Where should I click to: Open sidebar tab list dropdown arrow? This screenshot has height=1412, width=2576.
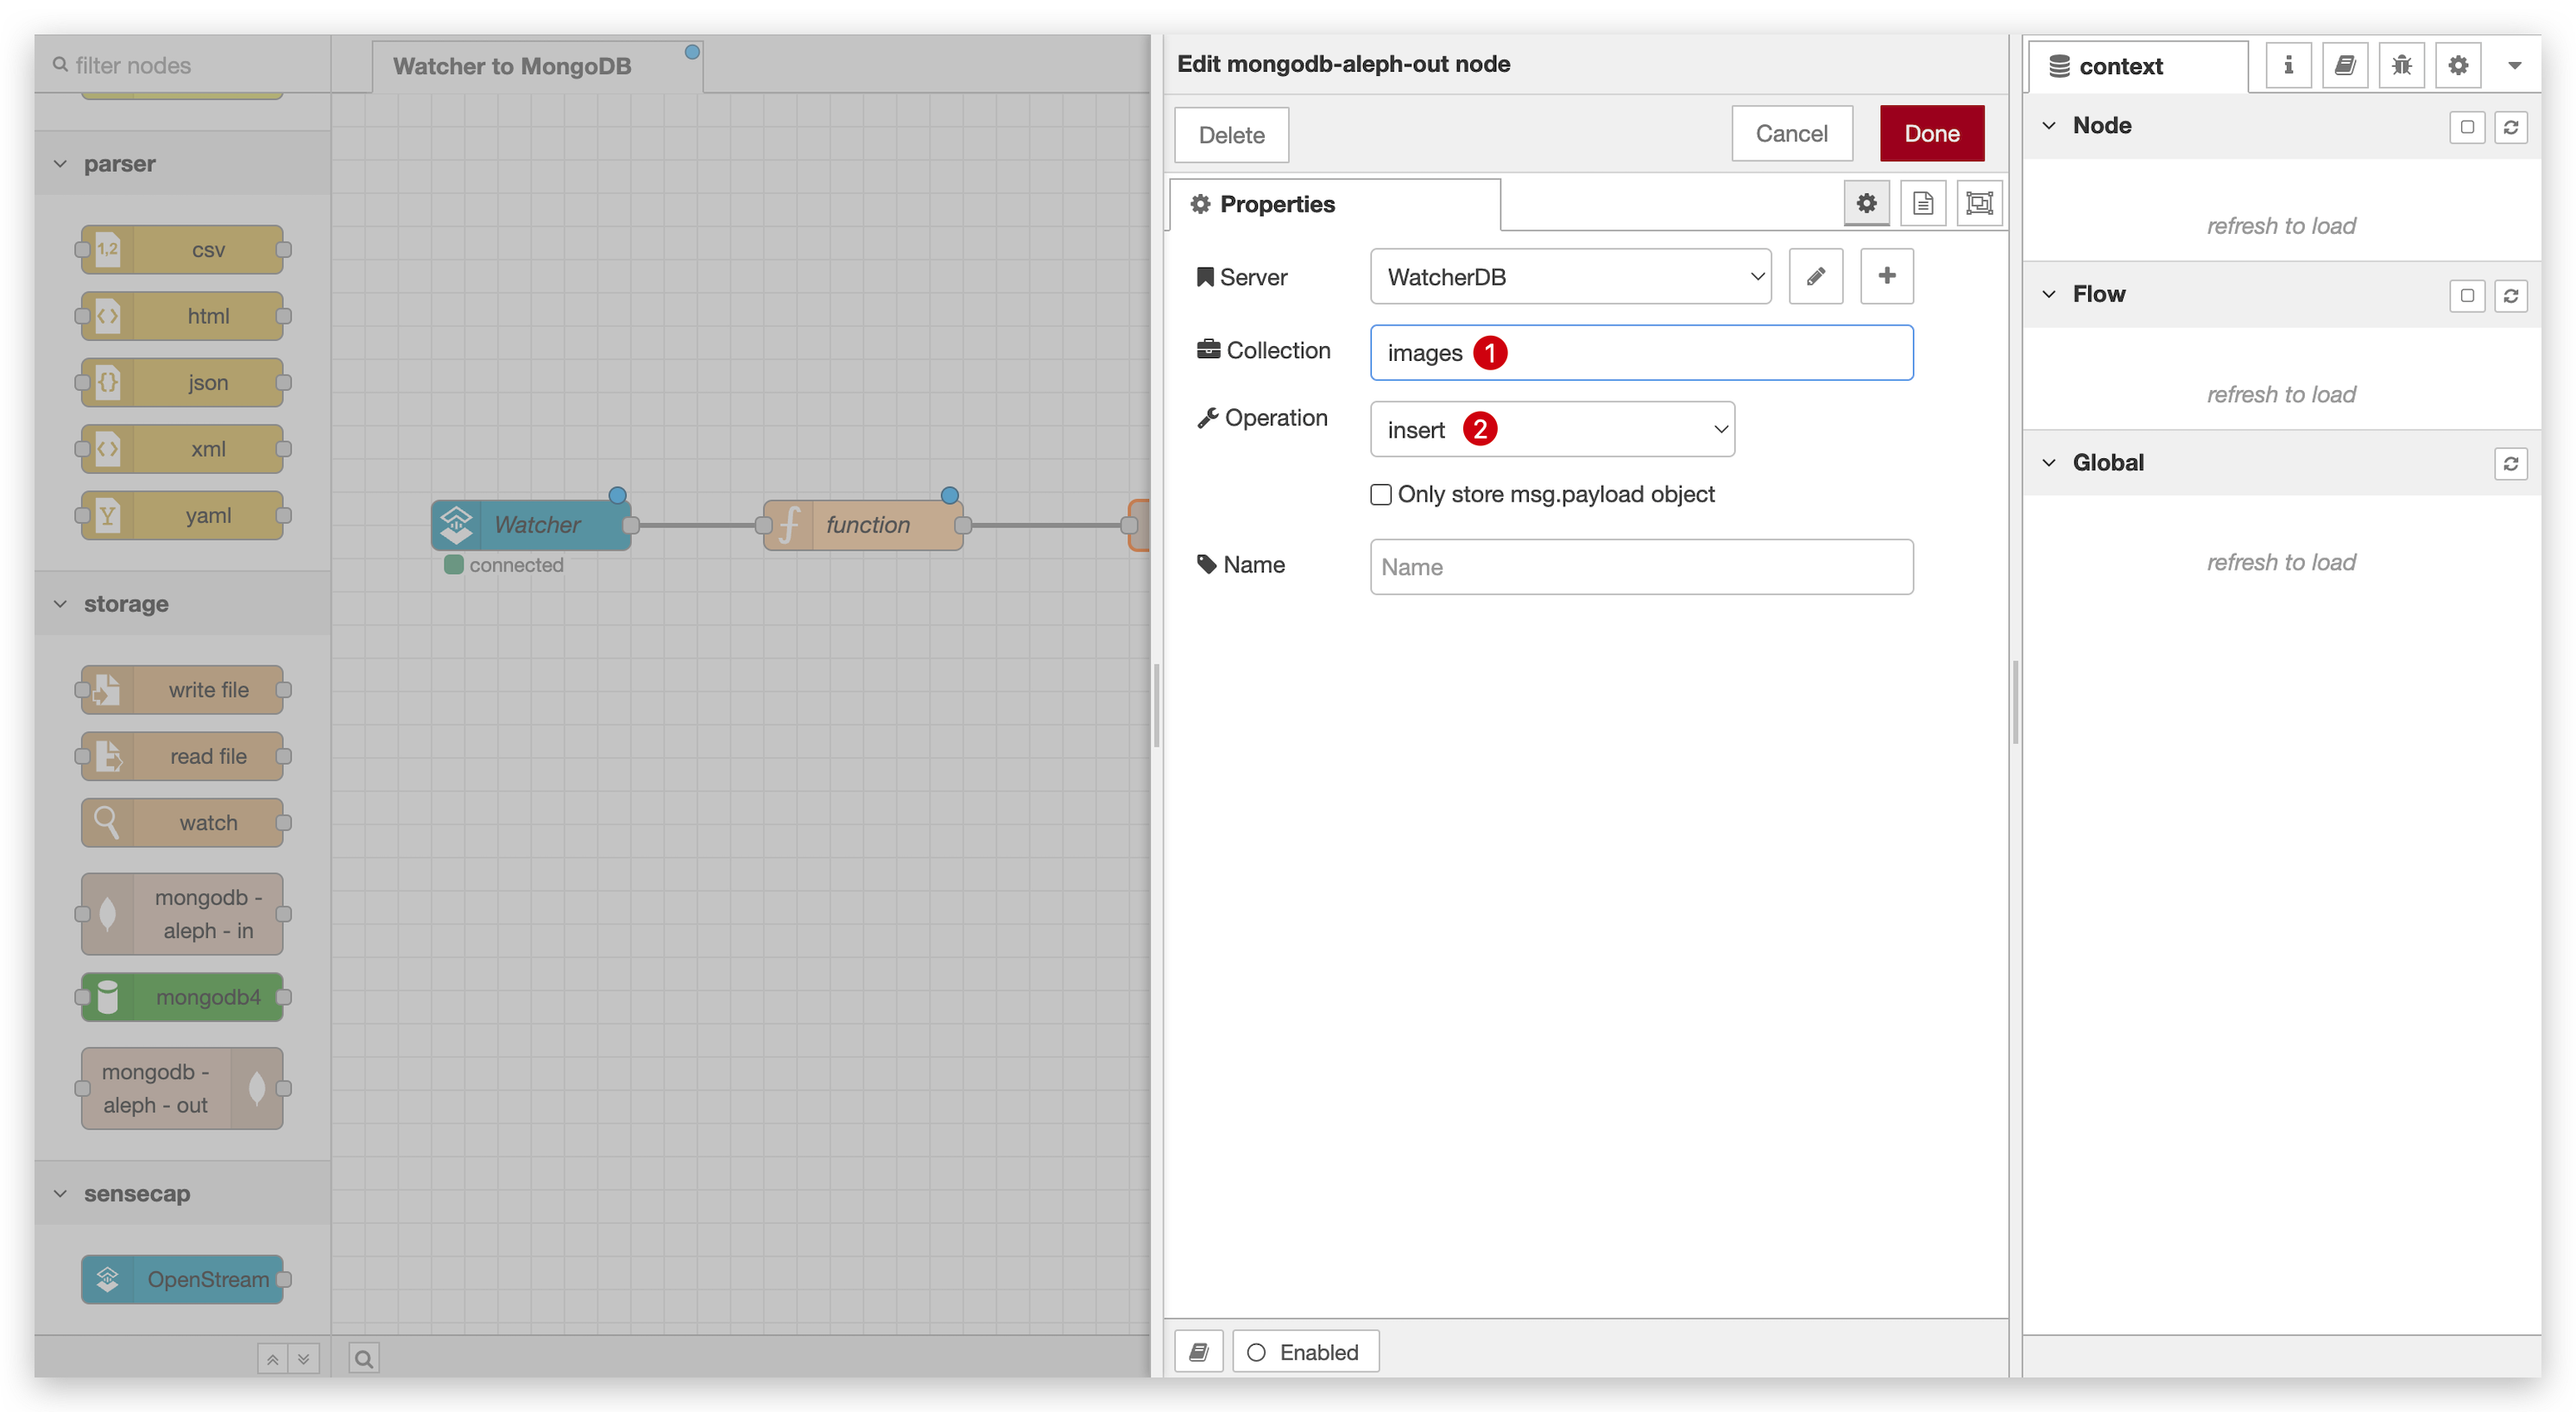(2514, 66)
